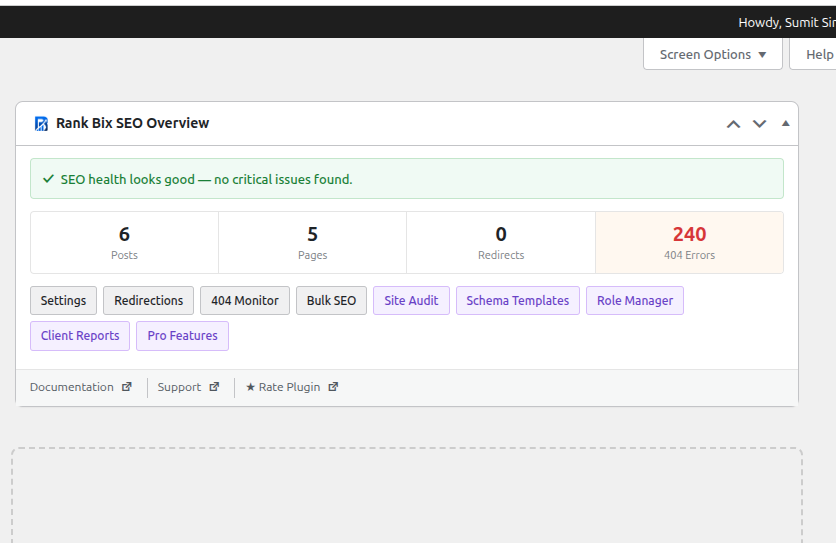The height and width of the screenshot is (543, 836).
Task: Click the Rank Bix SEO Overview title
Action: pos(132,123)
